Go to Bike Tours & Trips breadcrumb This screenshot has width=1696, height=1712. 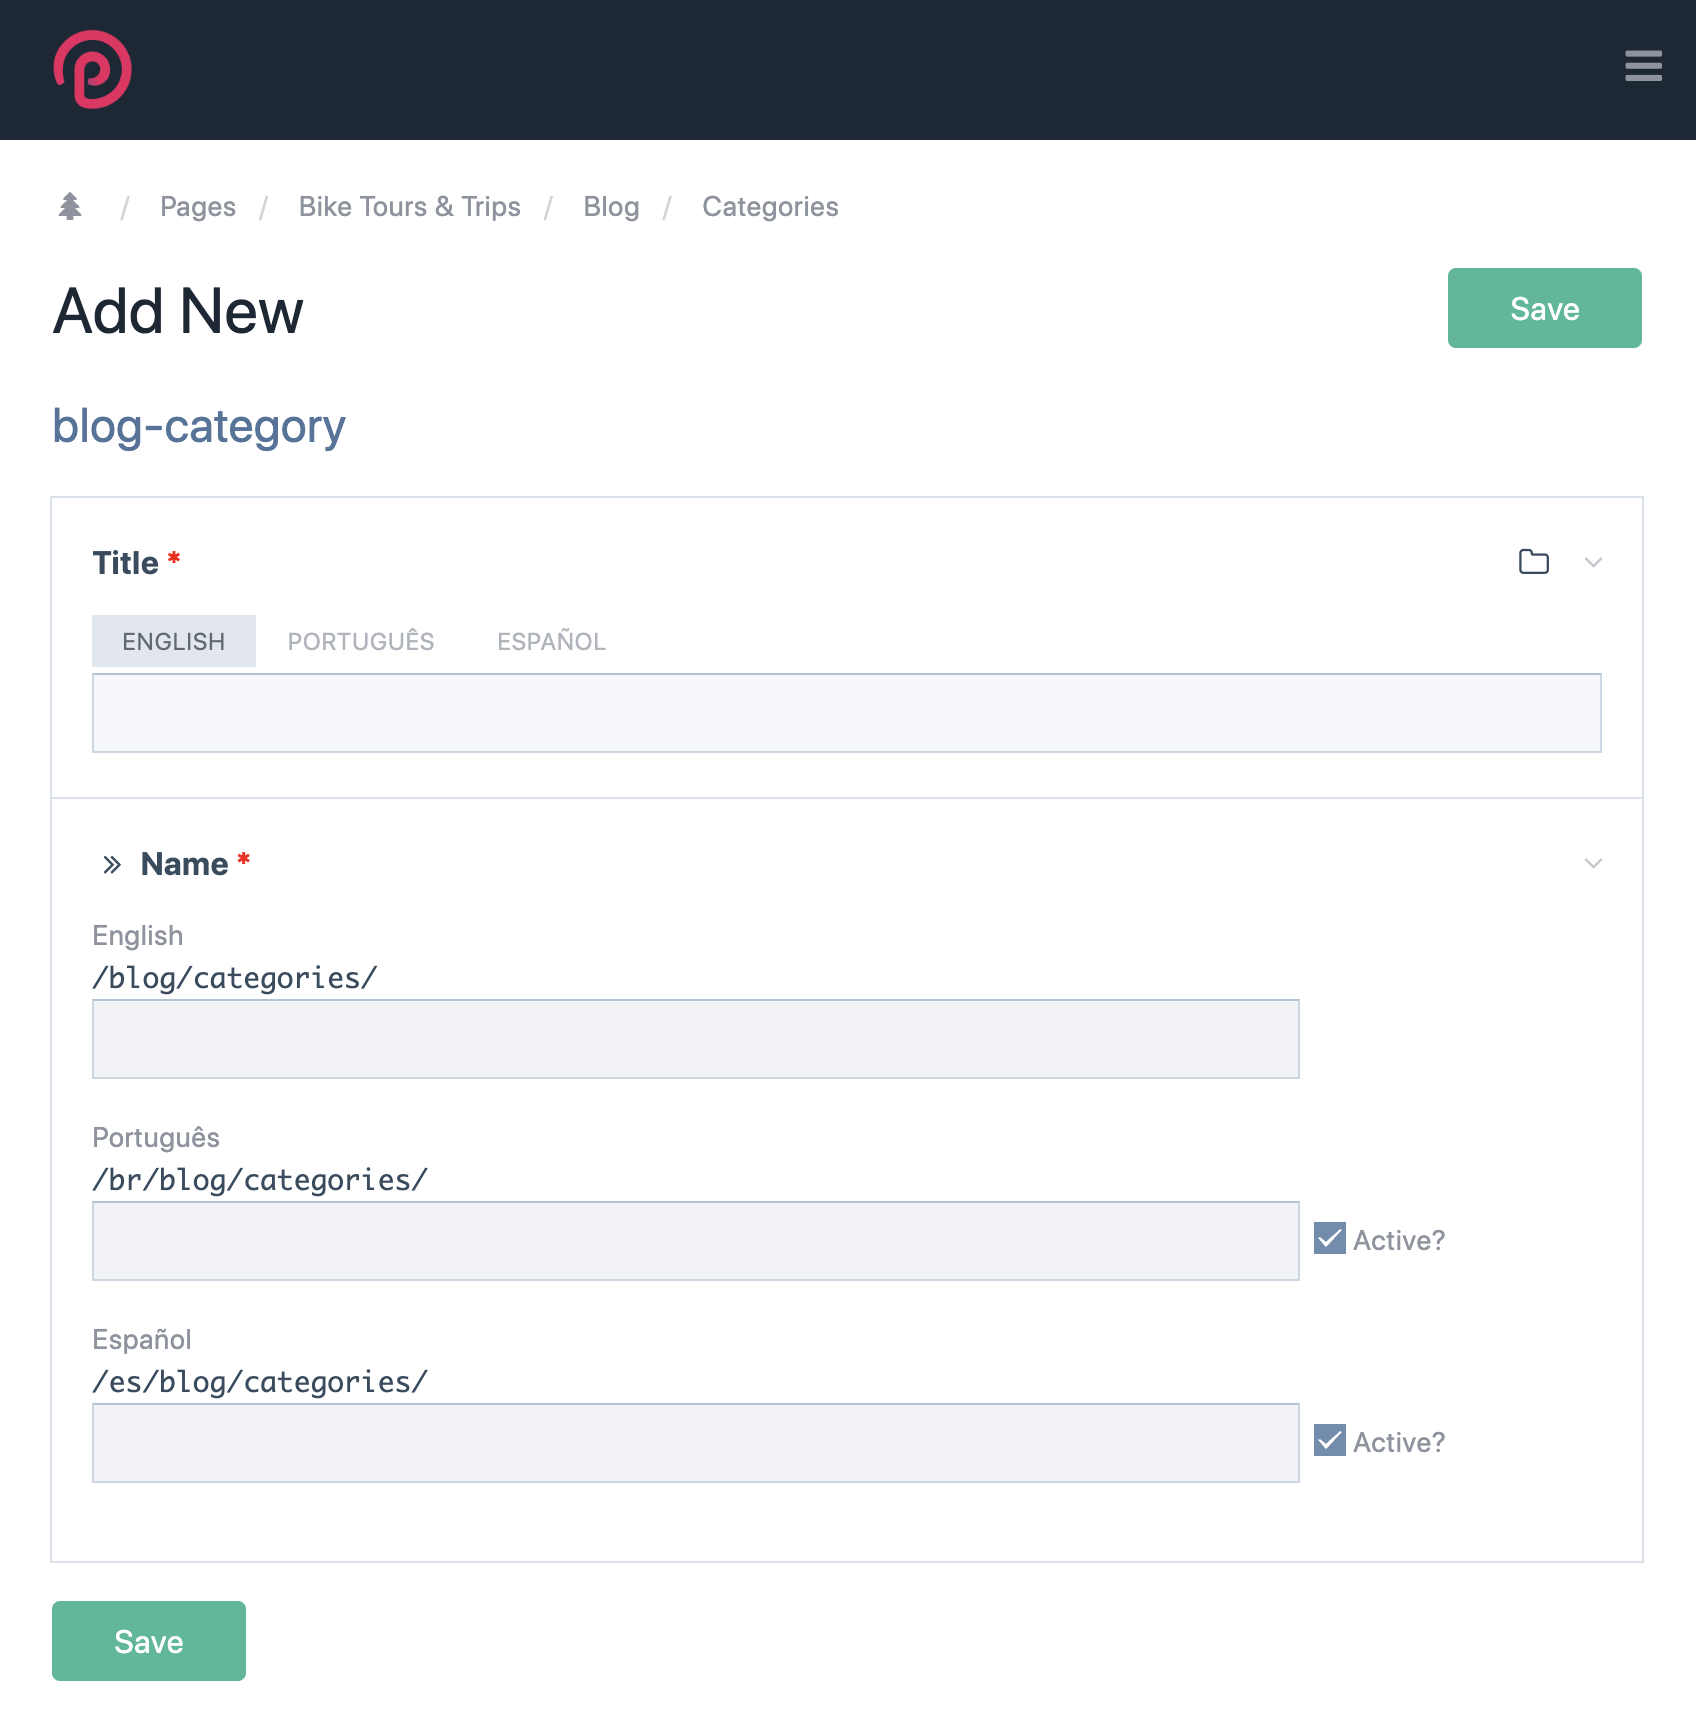pyautogui.click(x=409, y=206)
